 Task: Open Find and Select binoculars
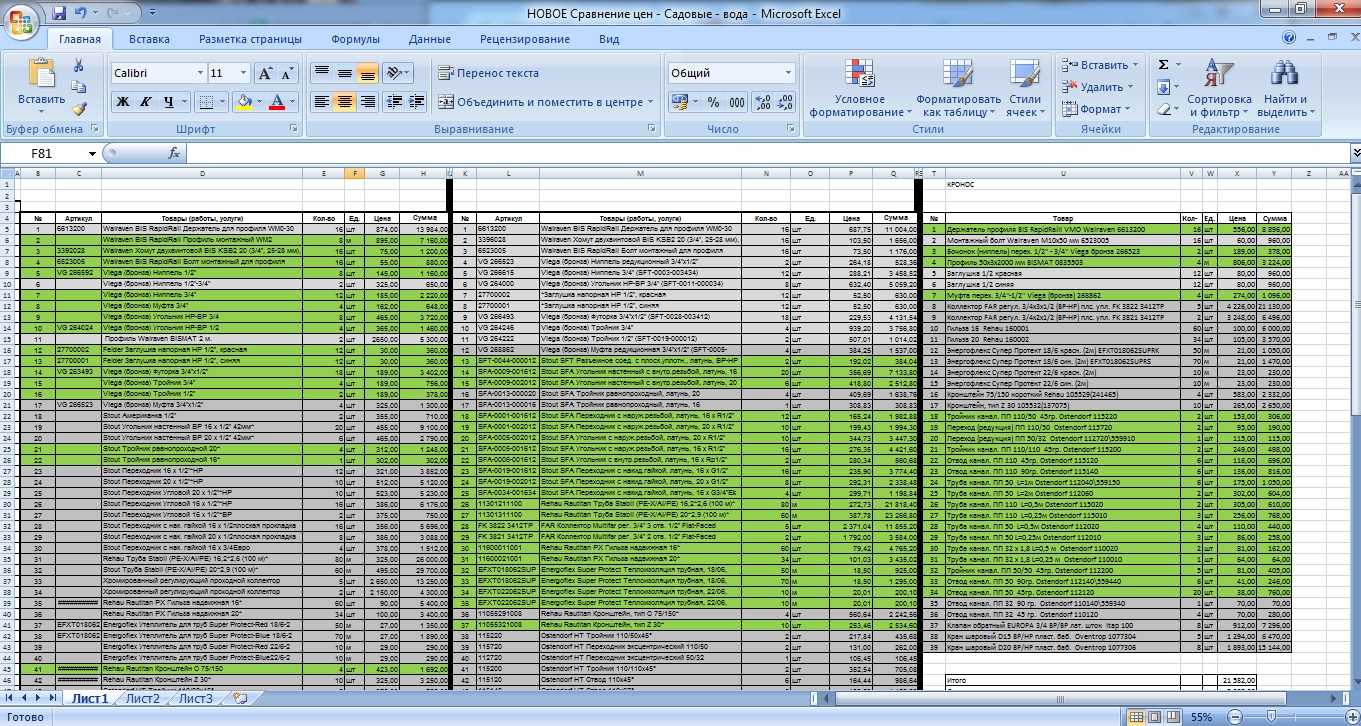click(1284, 88)
